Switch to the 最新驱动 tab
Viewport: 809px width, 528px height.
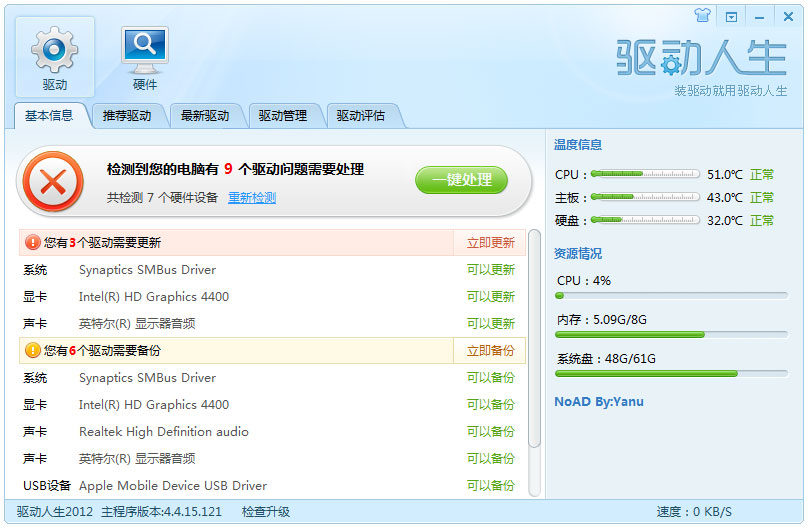(205, 116)
